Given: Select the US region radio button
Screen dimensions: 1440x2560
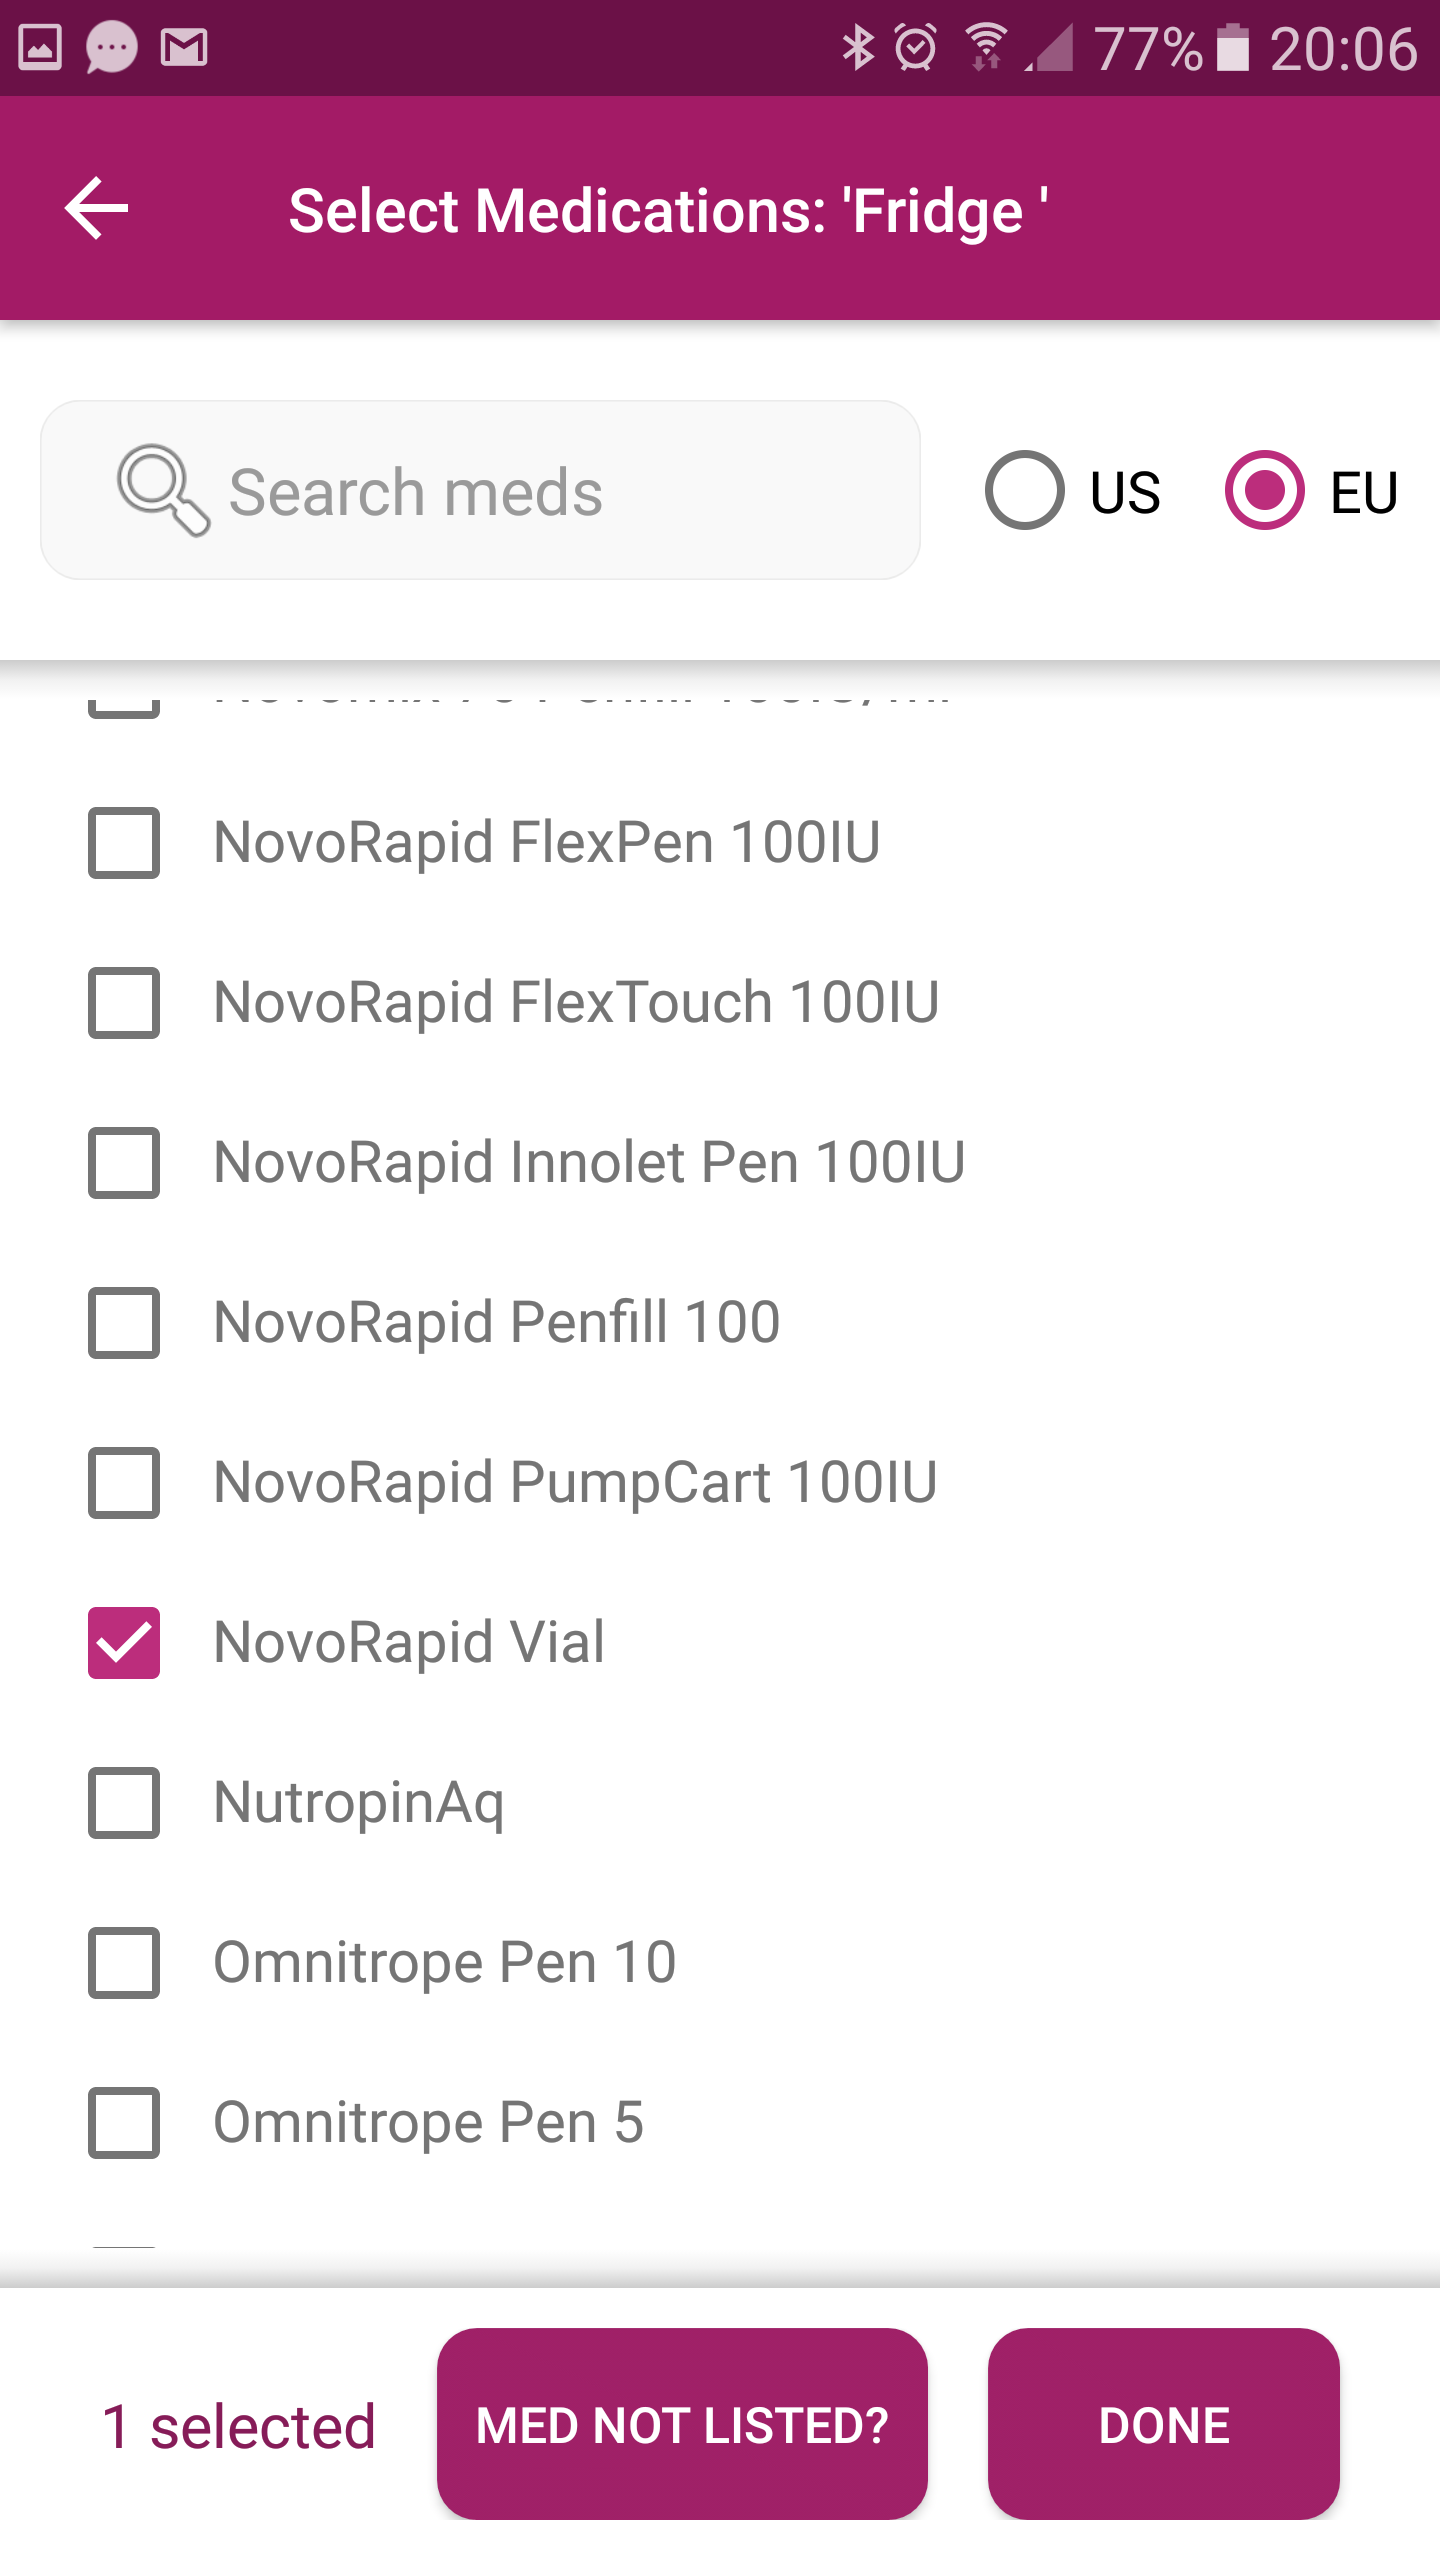Looking at the screenshot, I should 1024,490.
